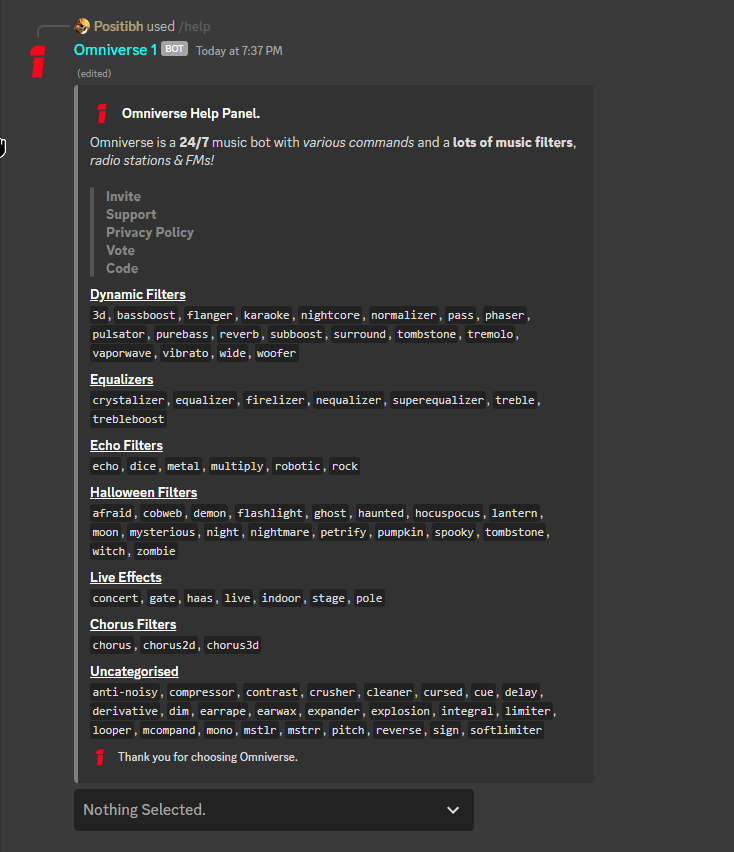The height and width of the screenshot is (852, 734).
Task: Click the softlimiter filter tag
Action: [506, 730]
